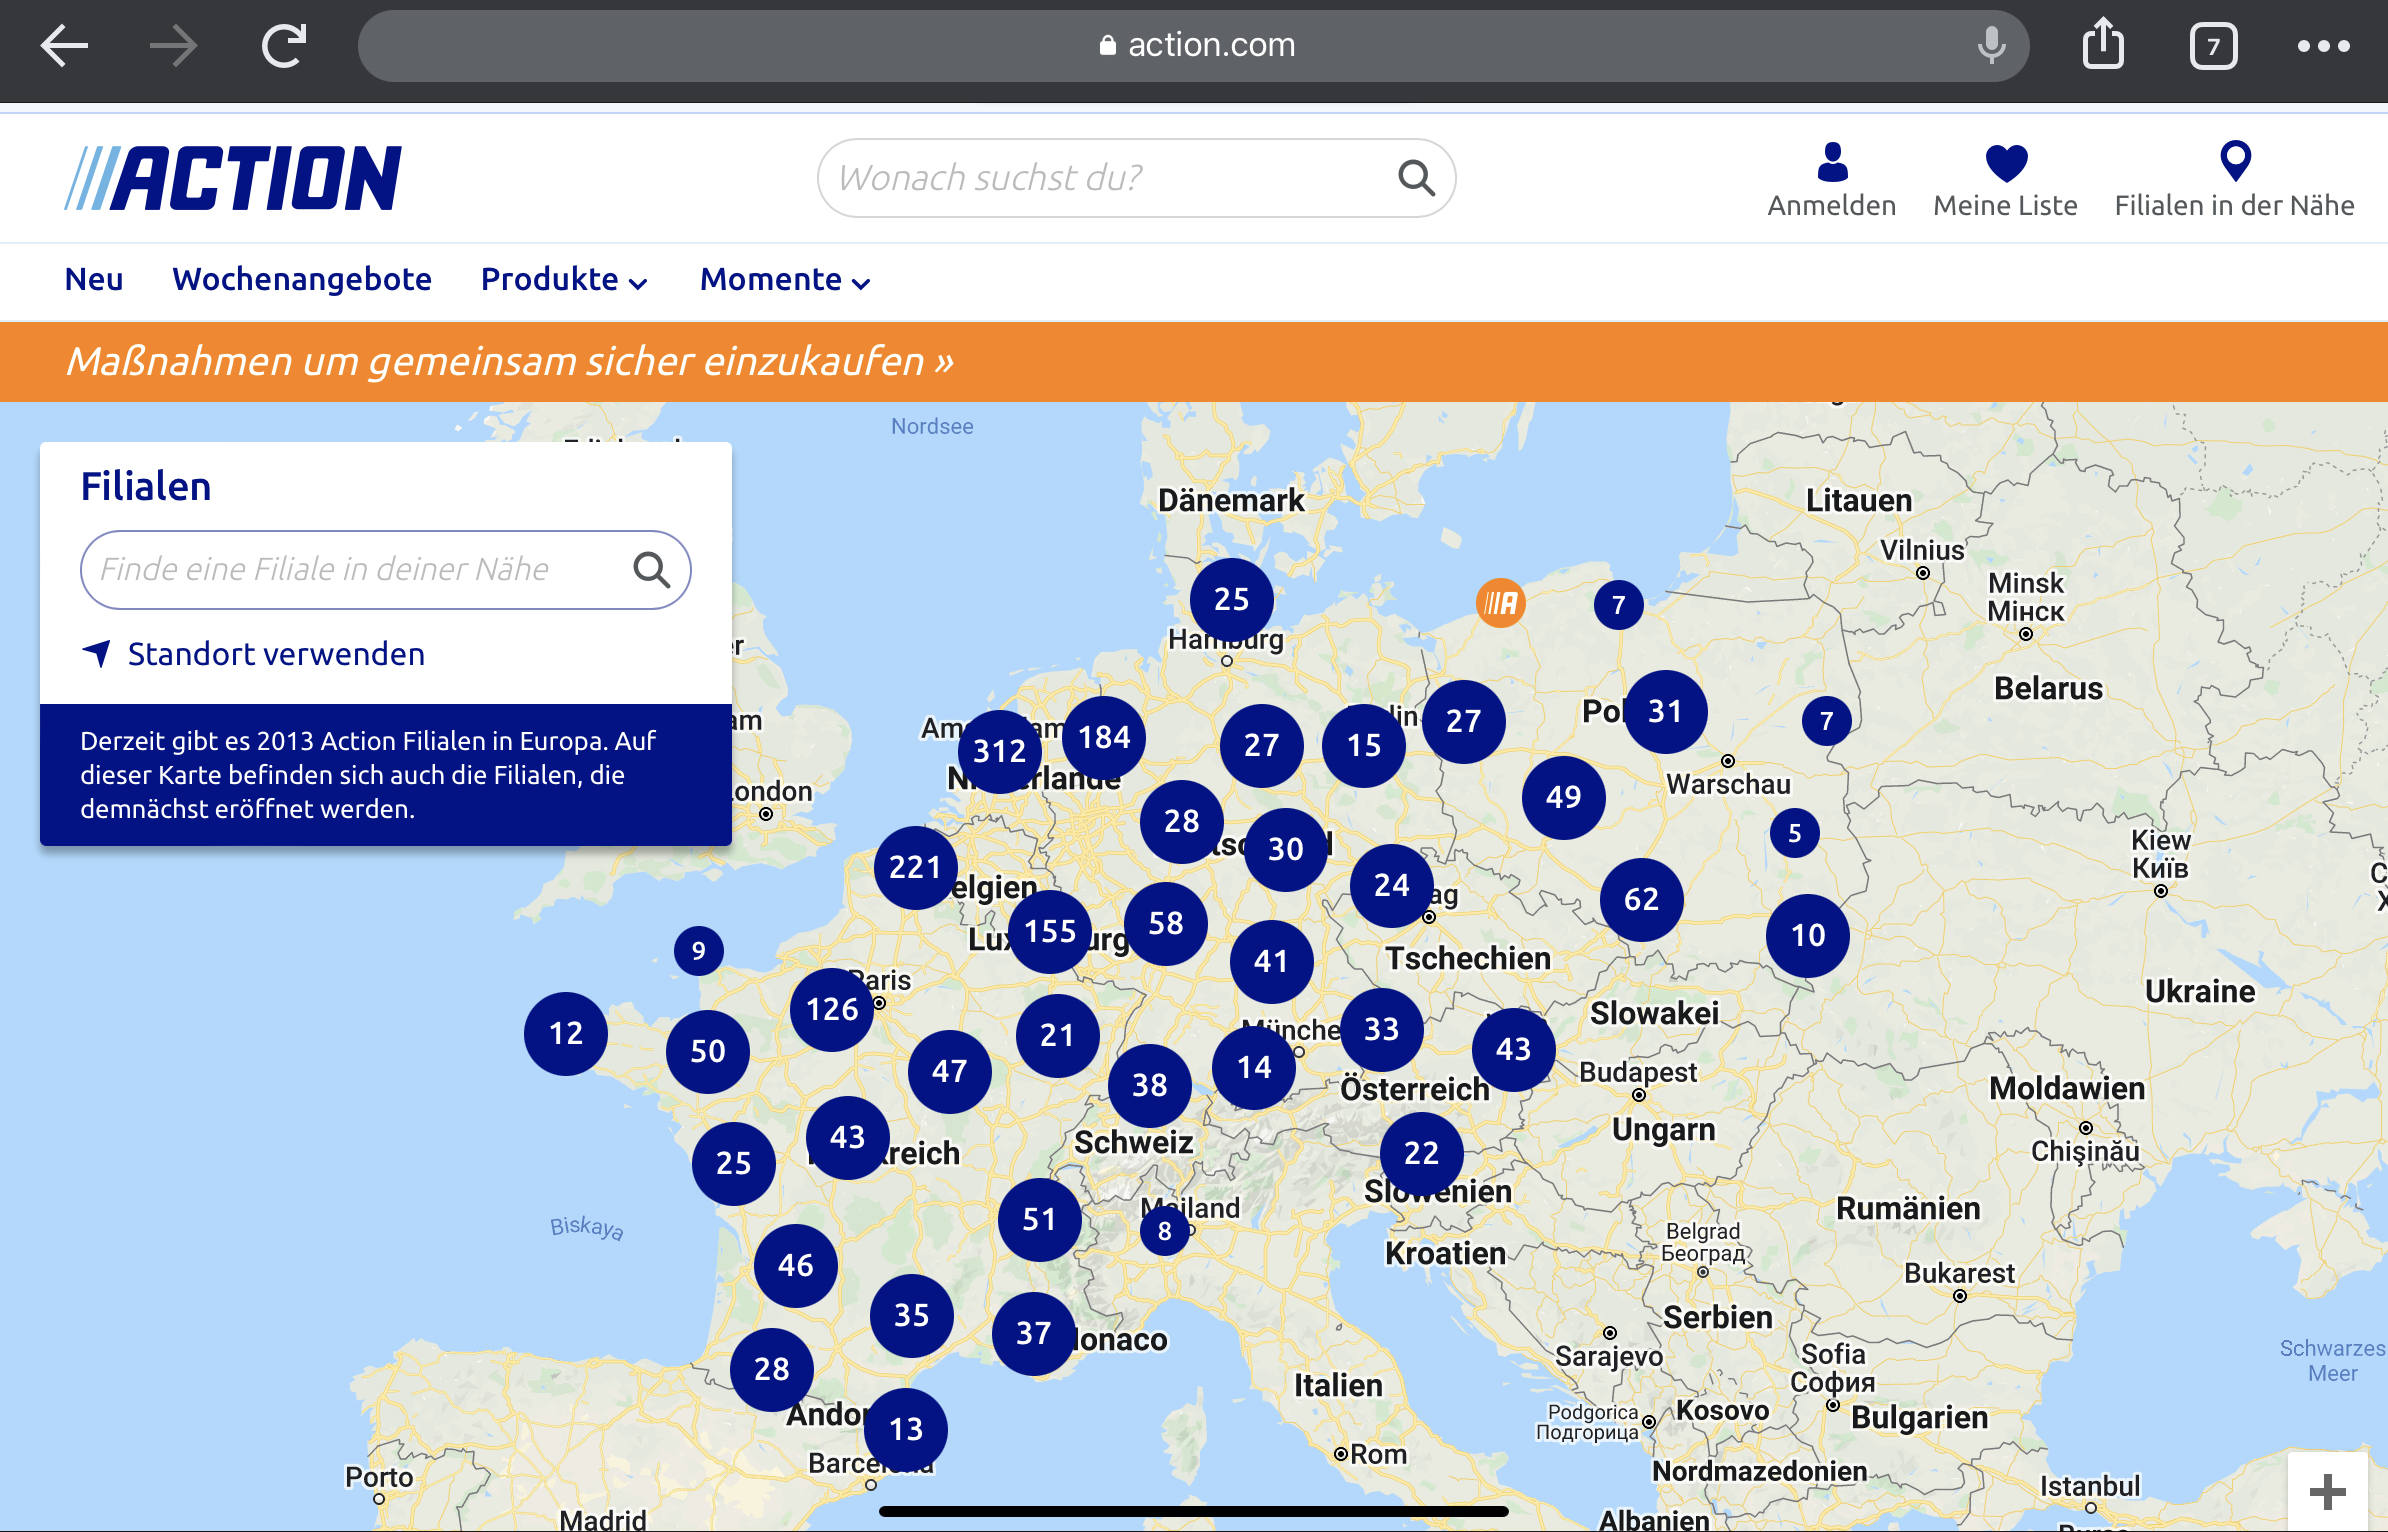The width and height of the screenshot is (2388, 1532).
Task: Click the orange Action store marker on map
Action: pos(1501,602)
